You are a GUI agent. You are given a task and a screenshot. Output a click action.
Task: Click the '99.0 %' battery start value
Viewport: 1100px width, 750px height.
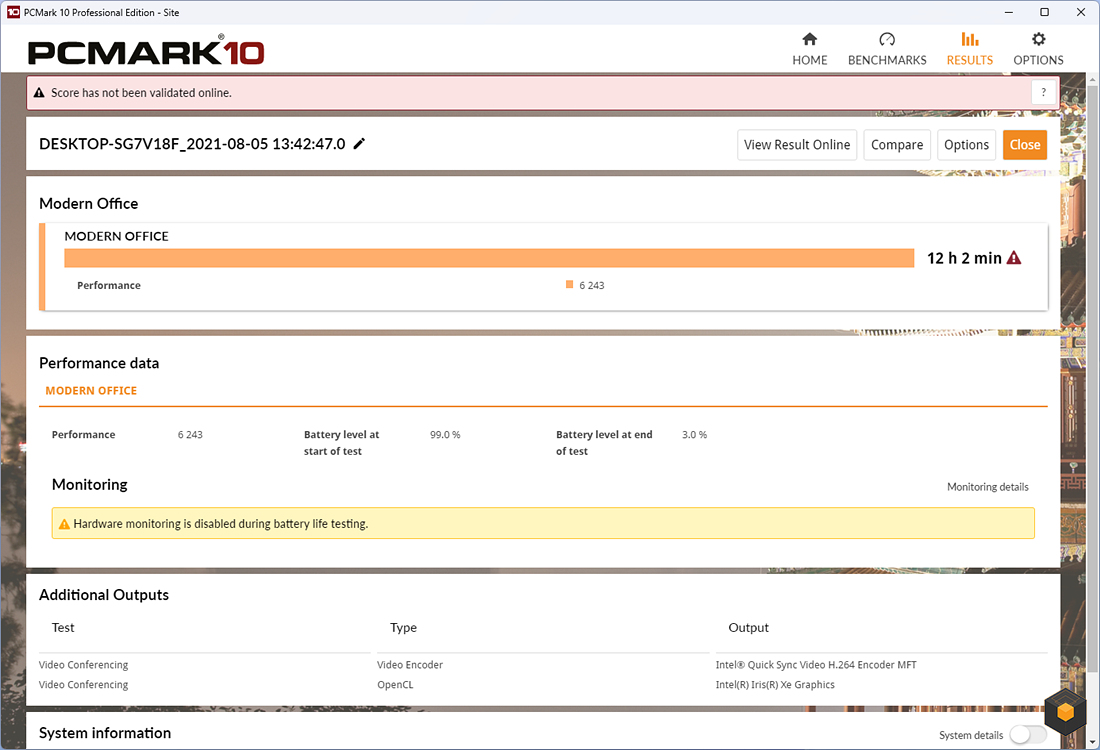pos(445,435)
